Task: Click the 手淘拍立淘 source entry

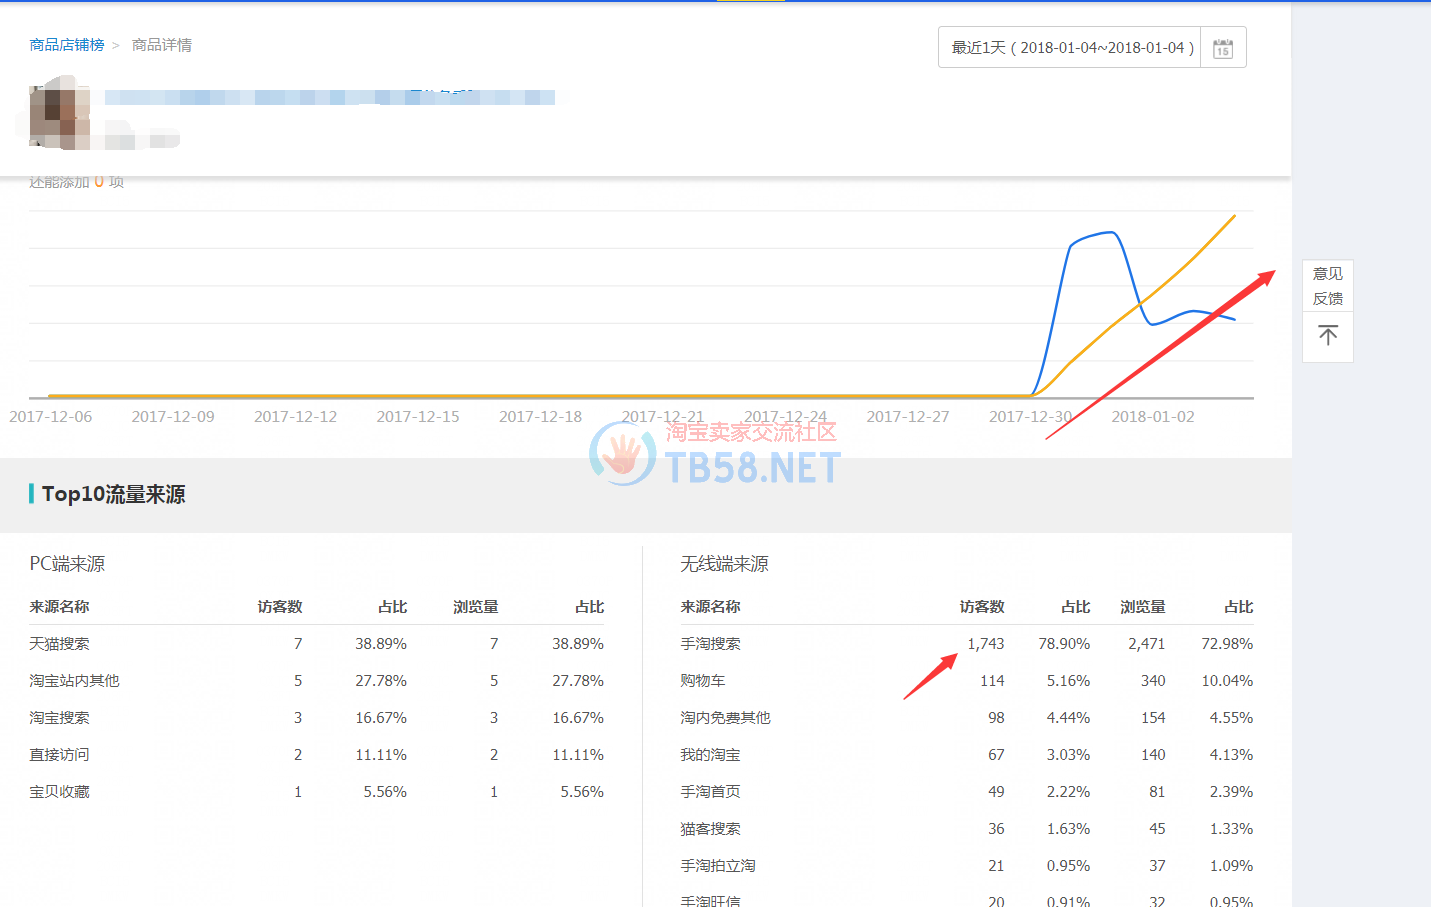Action: (x=717, y=866)
